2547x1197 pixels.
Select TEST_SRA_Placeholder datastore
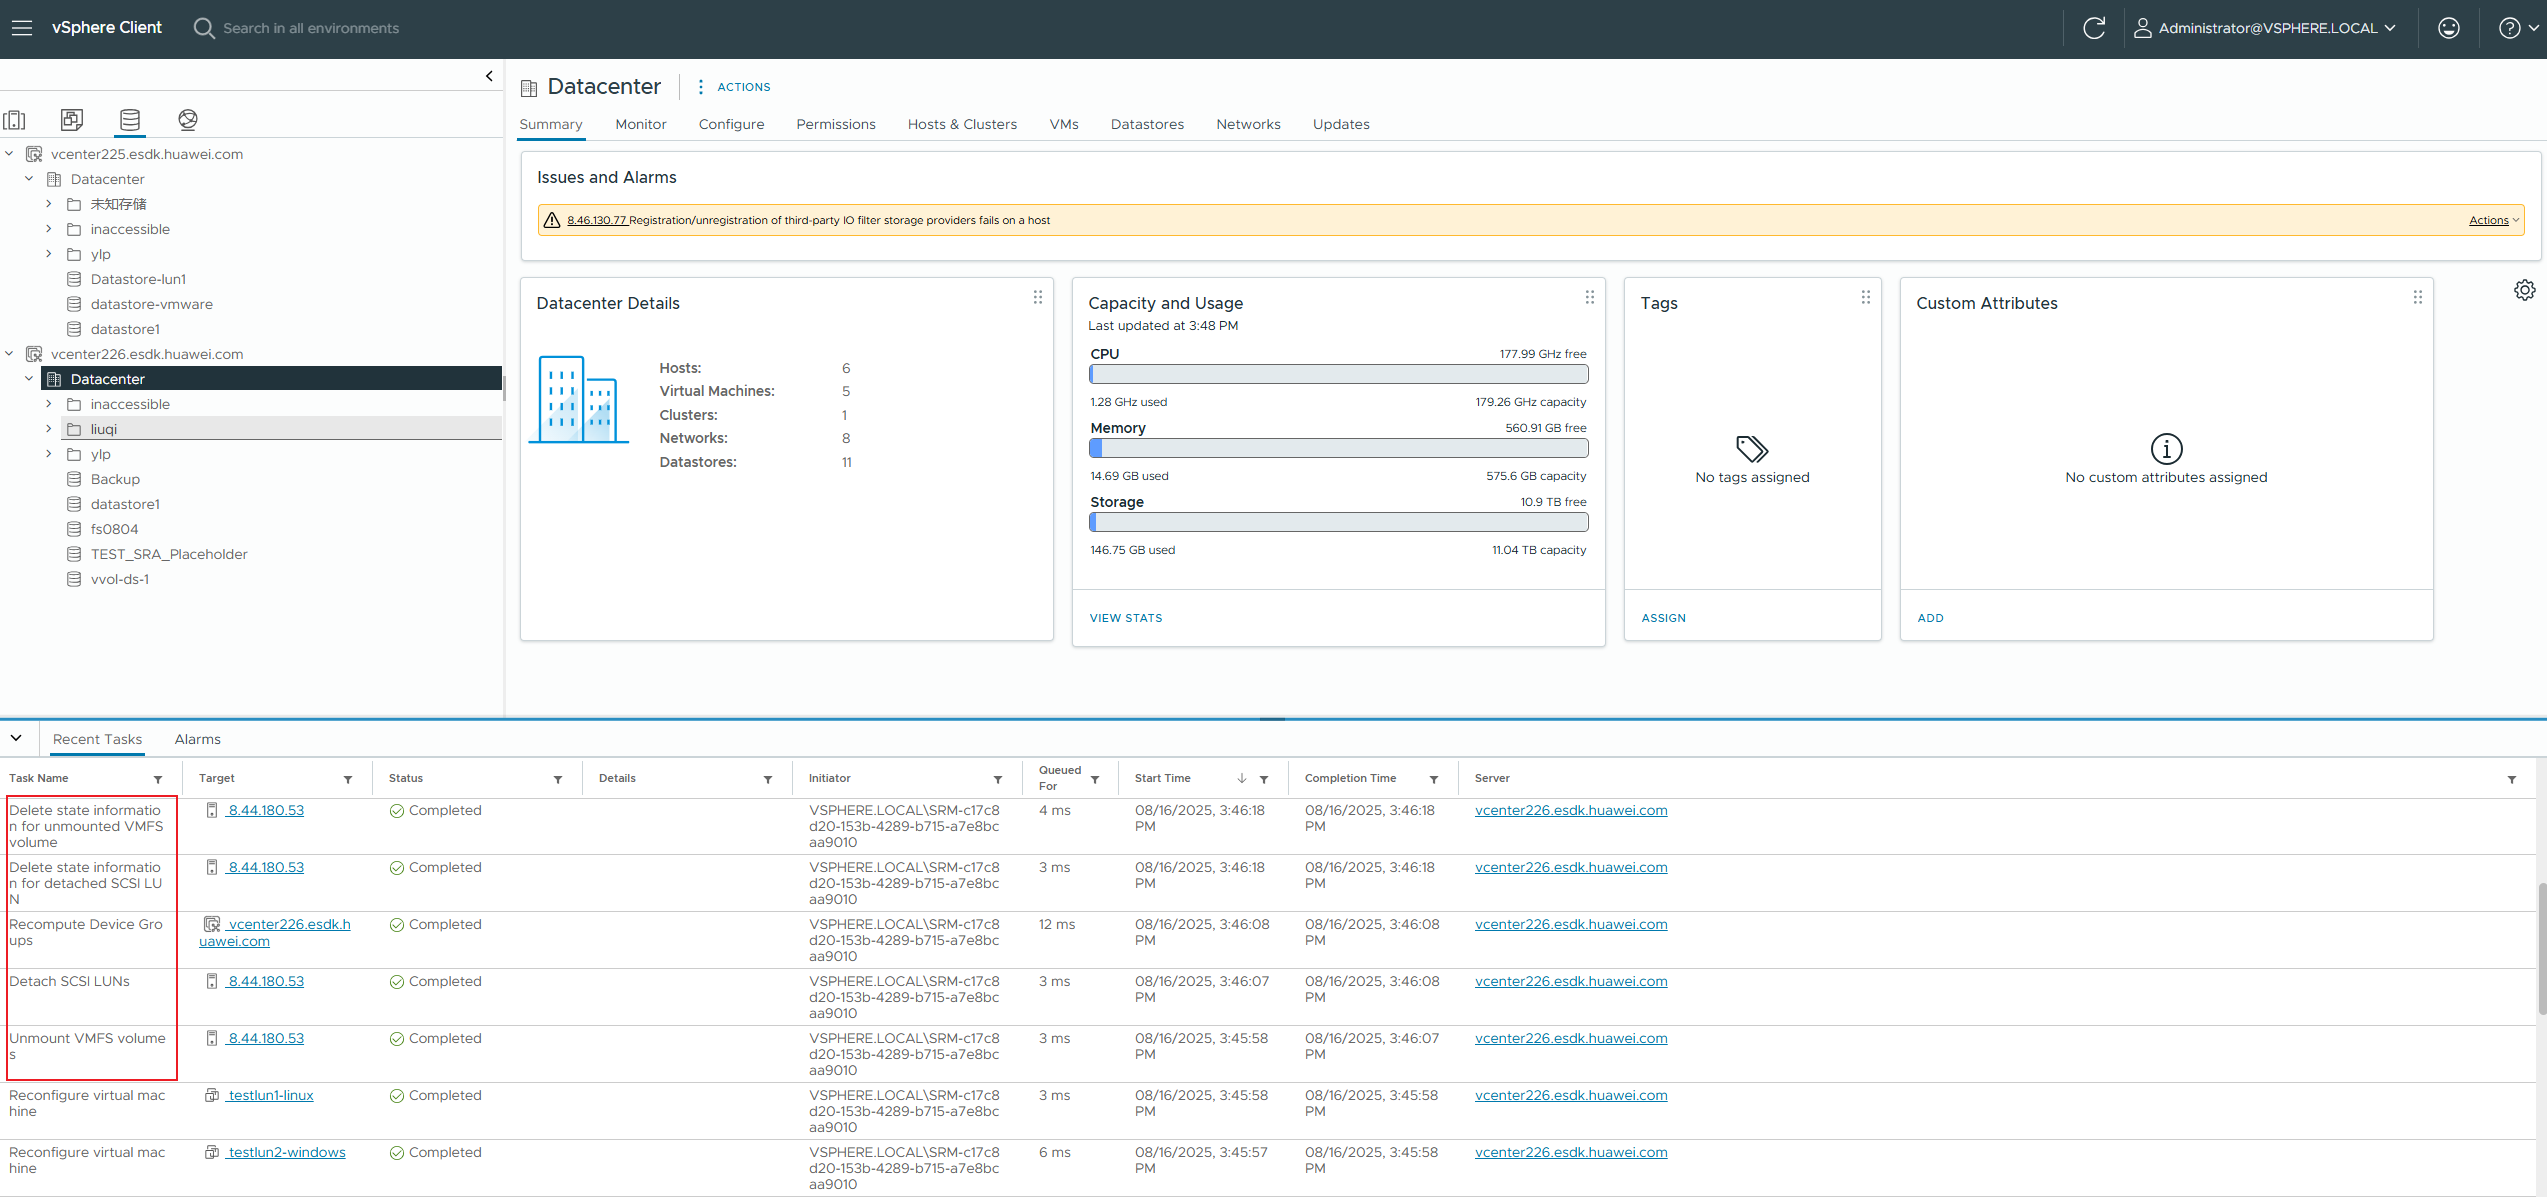169,554
